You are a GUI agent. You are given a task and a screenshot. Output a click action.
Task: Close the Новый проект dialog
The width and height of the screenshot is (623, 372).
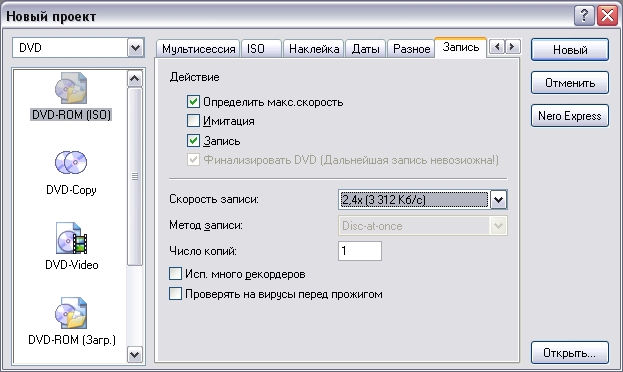point(608,16)
